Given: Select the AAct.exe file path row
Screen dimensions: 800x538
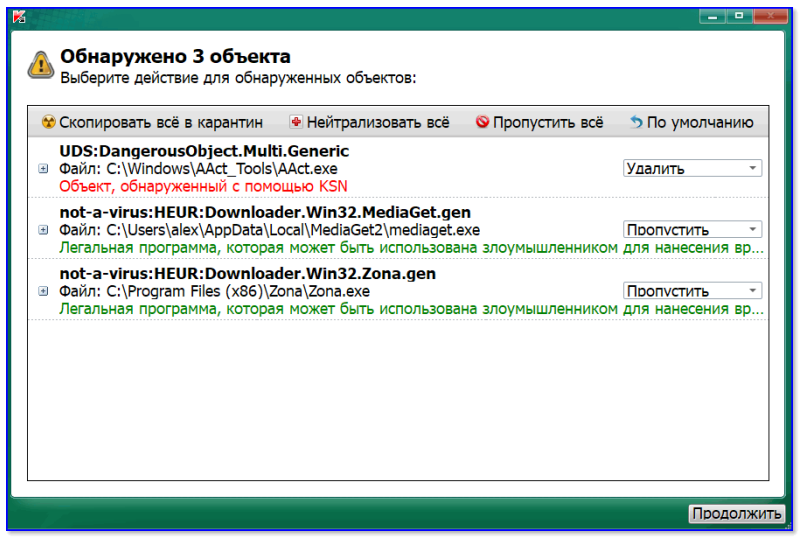Looking at the screenshot, I should coord(198,169).
